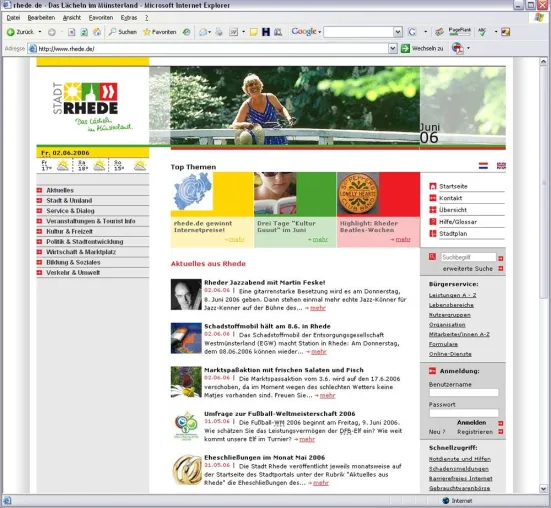Click the Übersicht sitemap icon
This screenshot has height=508, width=551.
(x=433, y=210)
